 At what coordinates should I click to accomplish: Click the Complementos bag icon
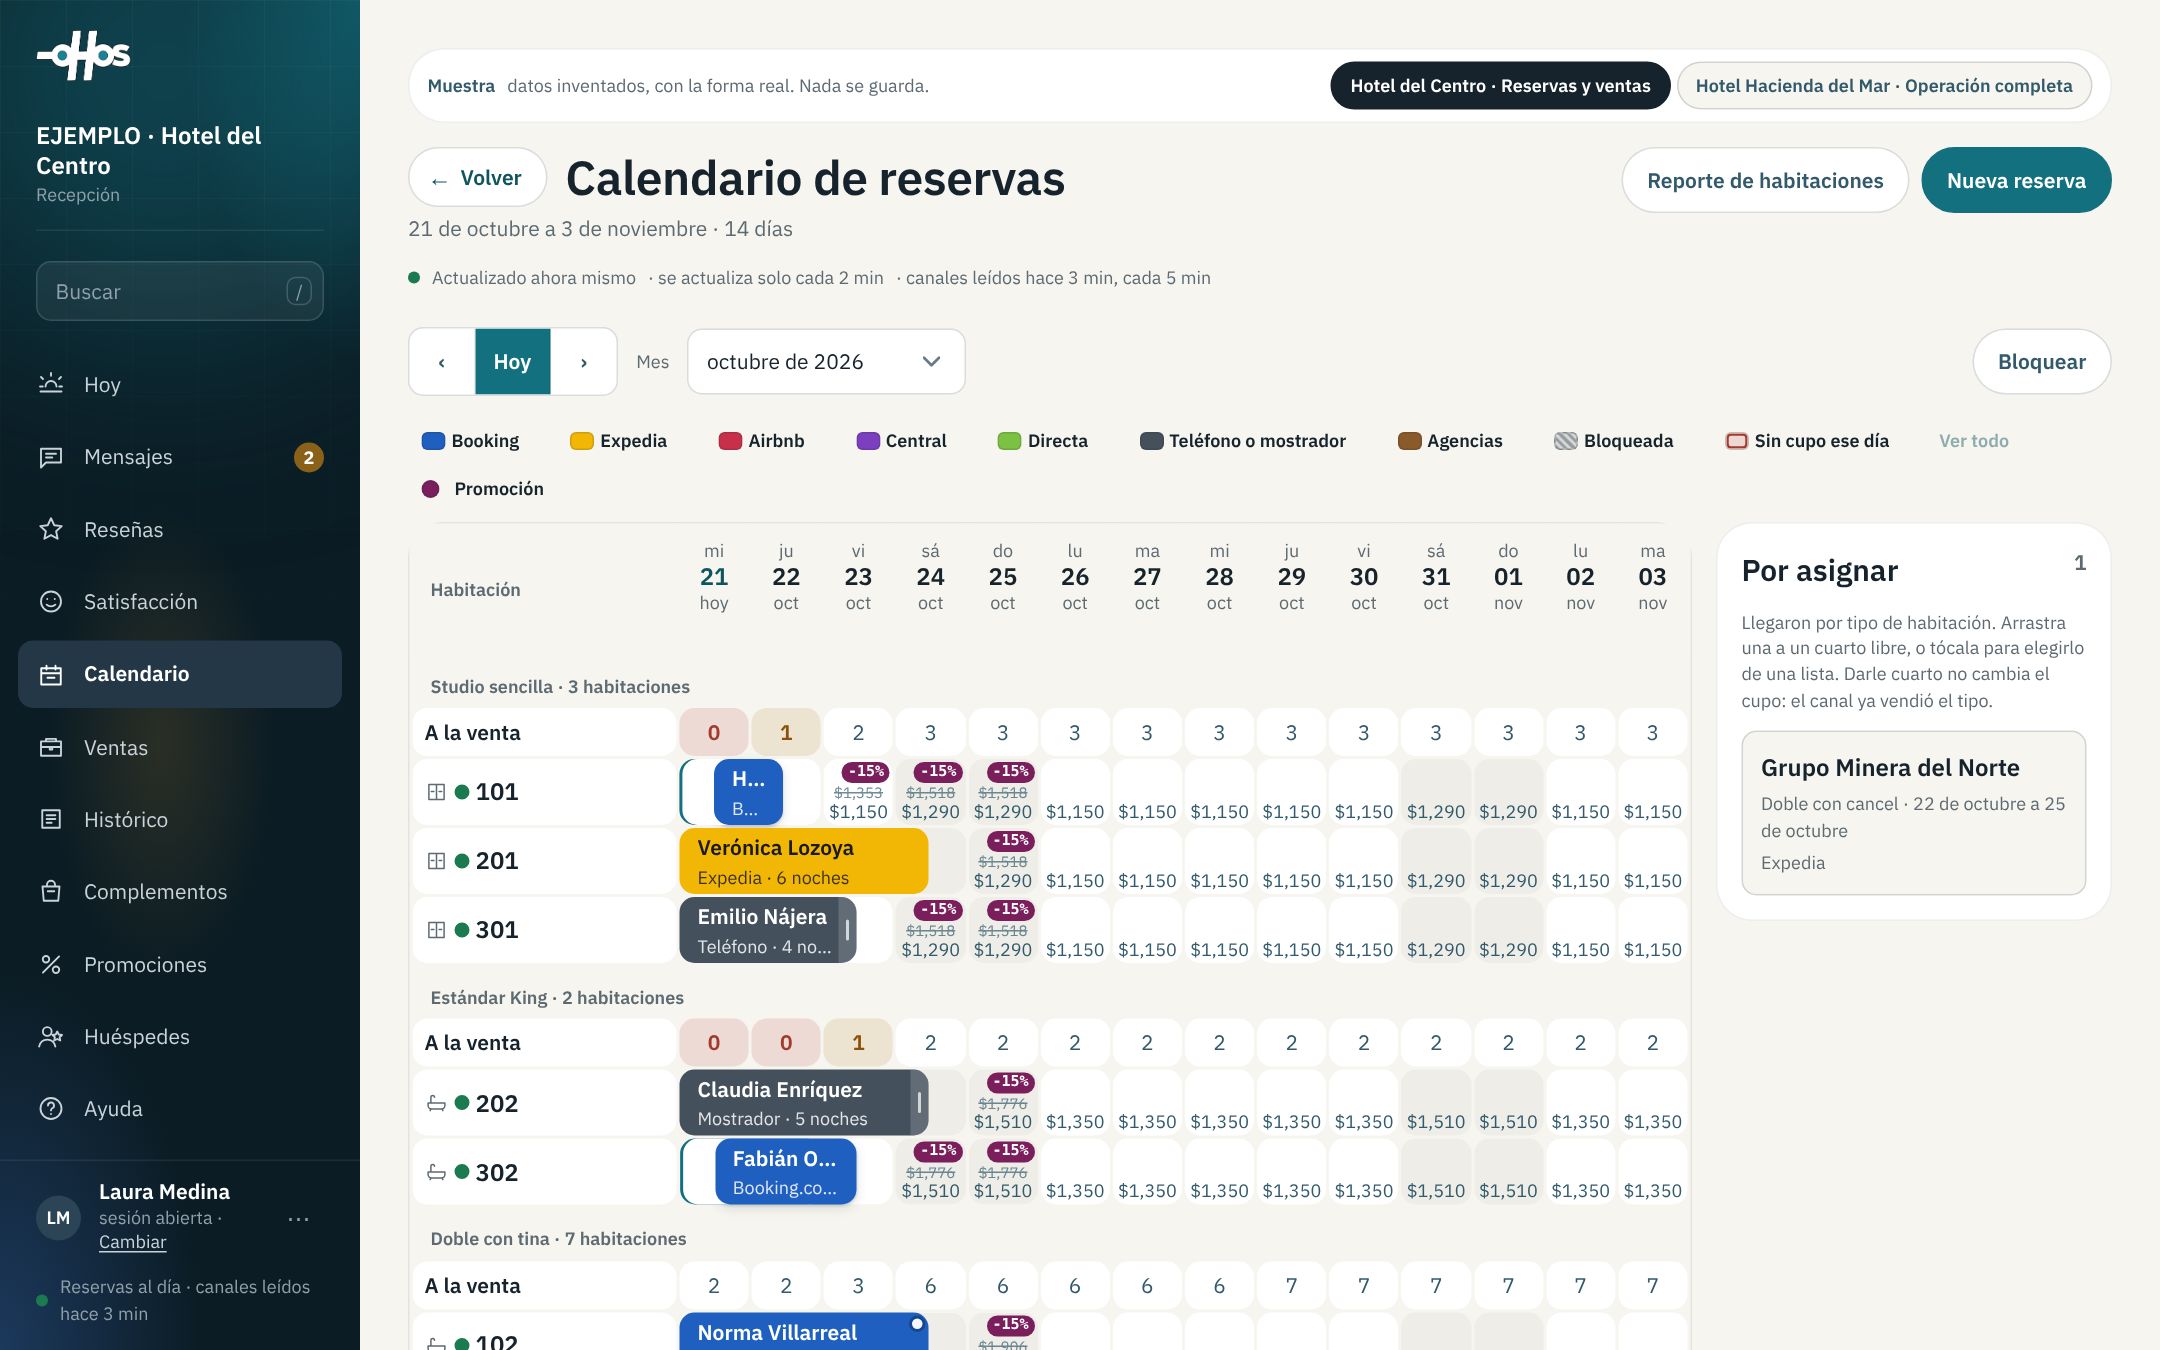(x=51, y=891)
